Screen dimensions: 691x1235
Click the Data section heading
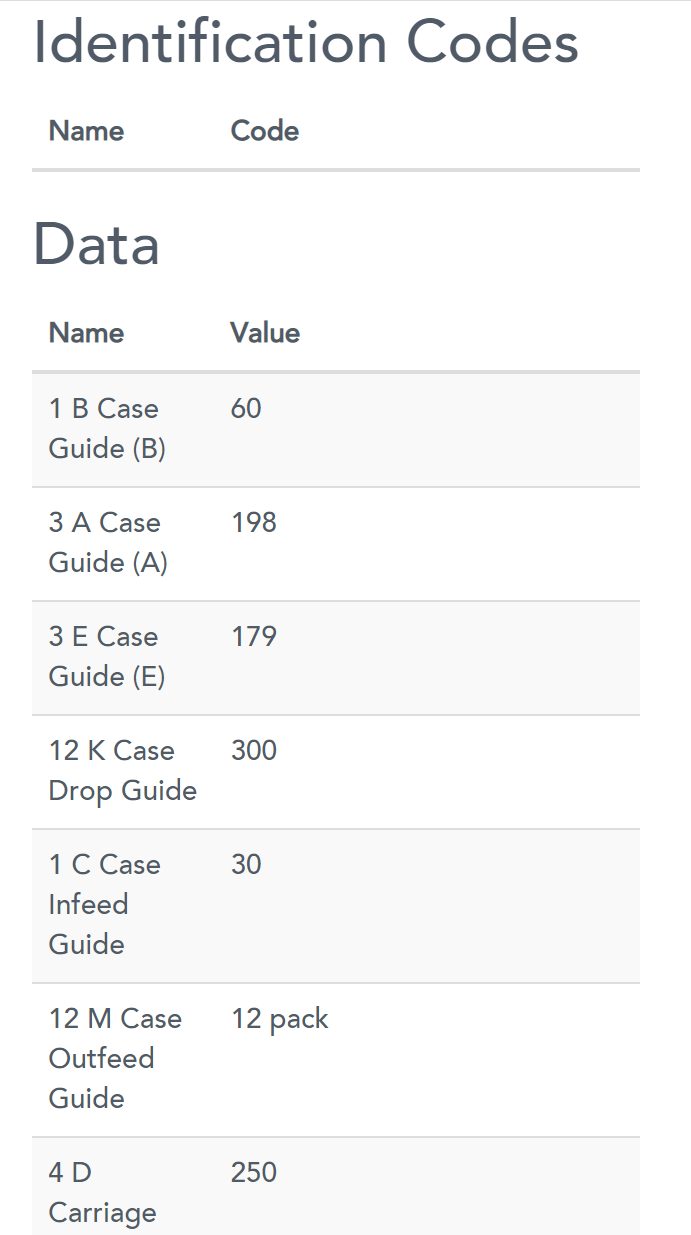(96, 244)
